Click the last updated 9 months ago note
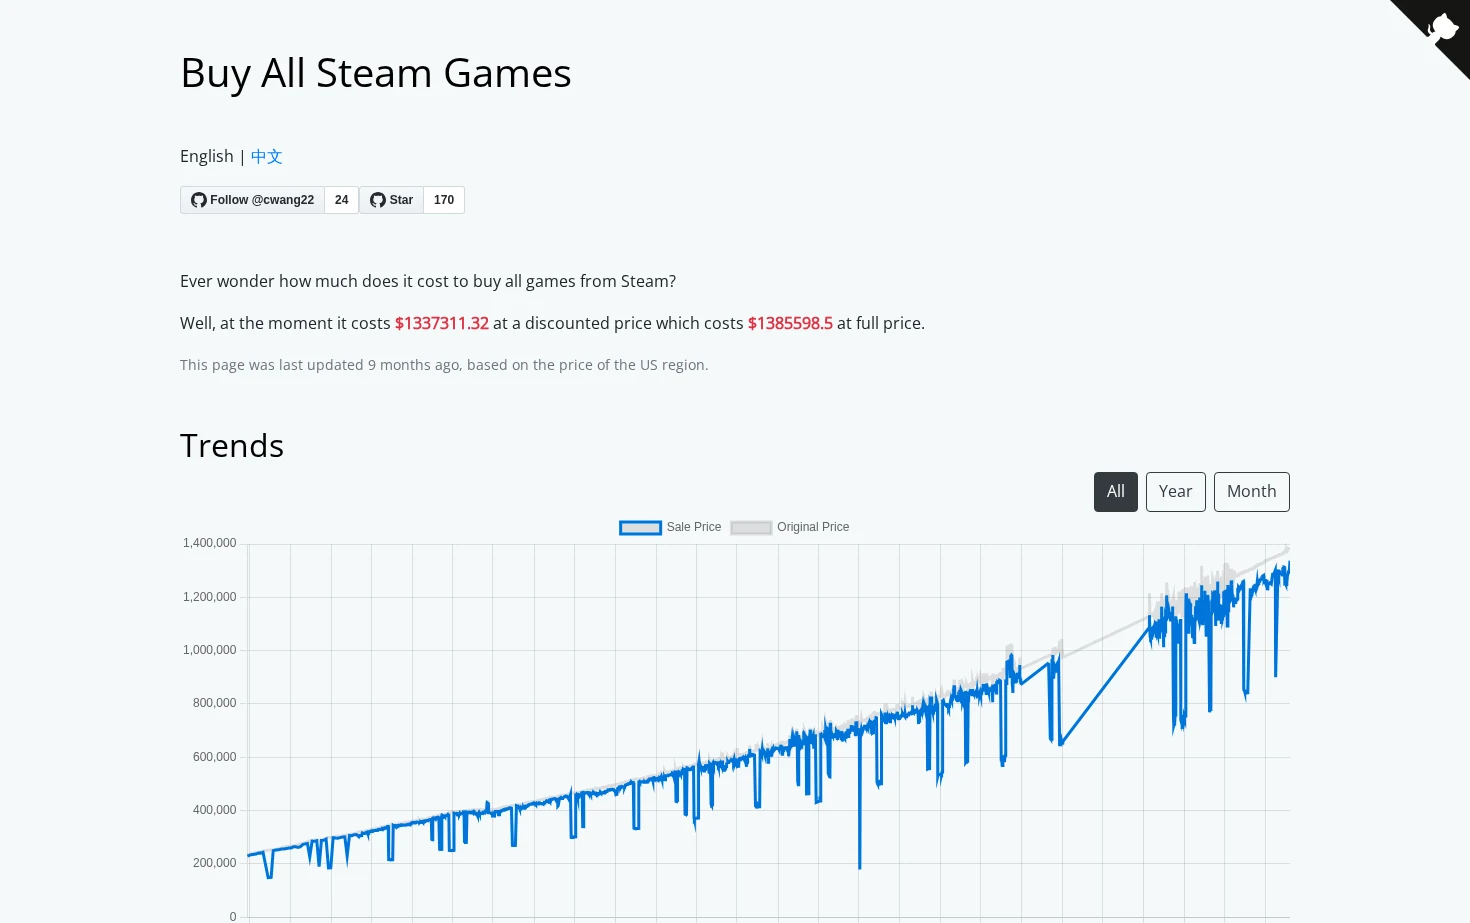The height and width of the screenshot is (923, 1470). pos(444,365)
